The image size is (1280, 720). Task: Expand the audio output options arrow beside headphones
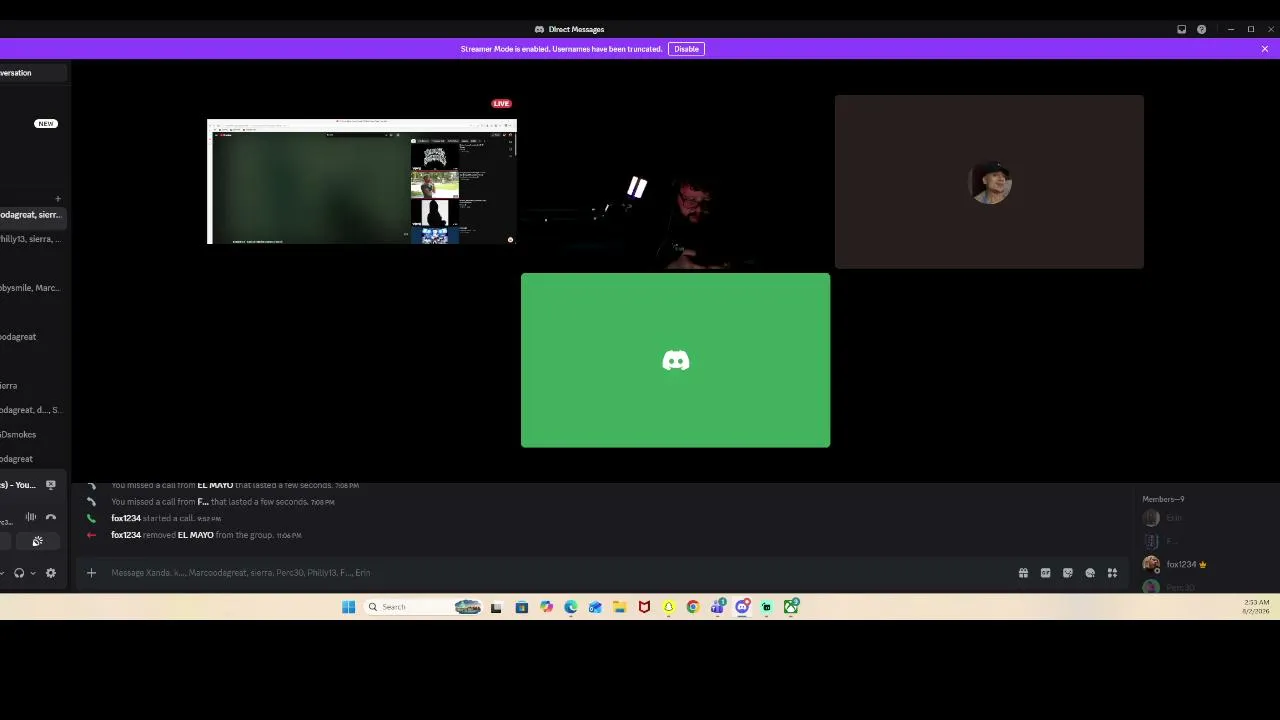click(x=32, y=573)
